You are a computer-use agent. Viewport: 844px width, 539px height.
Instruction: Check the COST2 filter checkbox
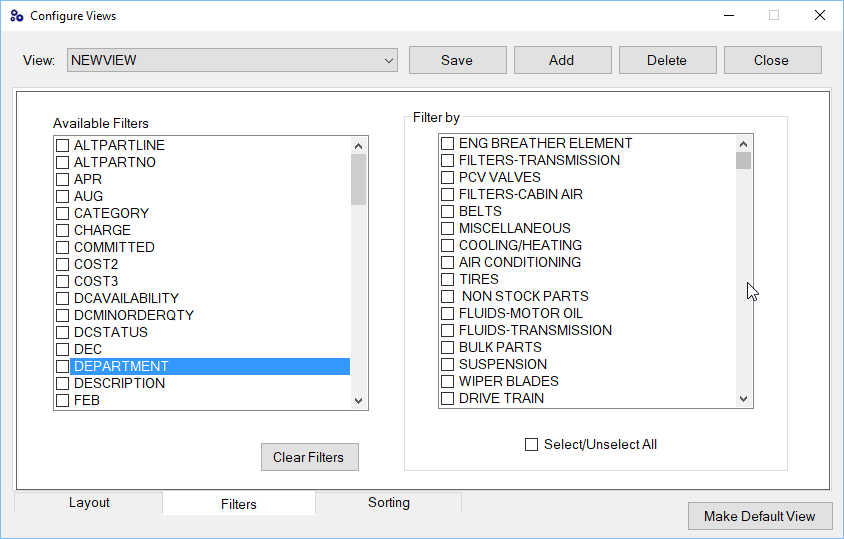(x=62, y=264)
